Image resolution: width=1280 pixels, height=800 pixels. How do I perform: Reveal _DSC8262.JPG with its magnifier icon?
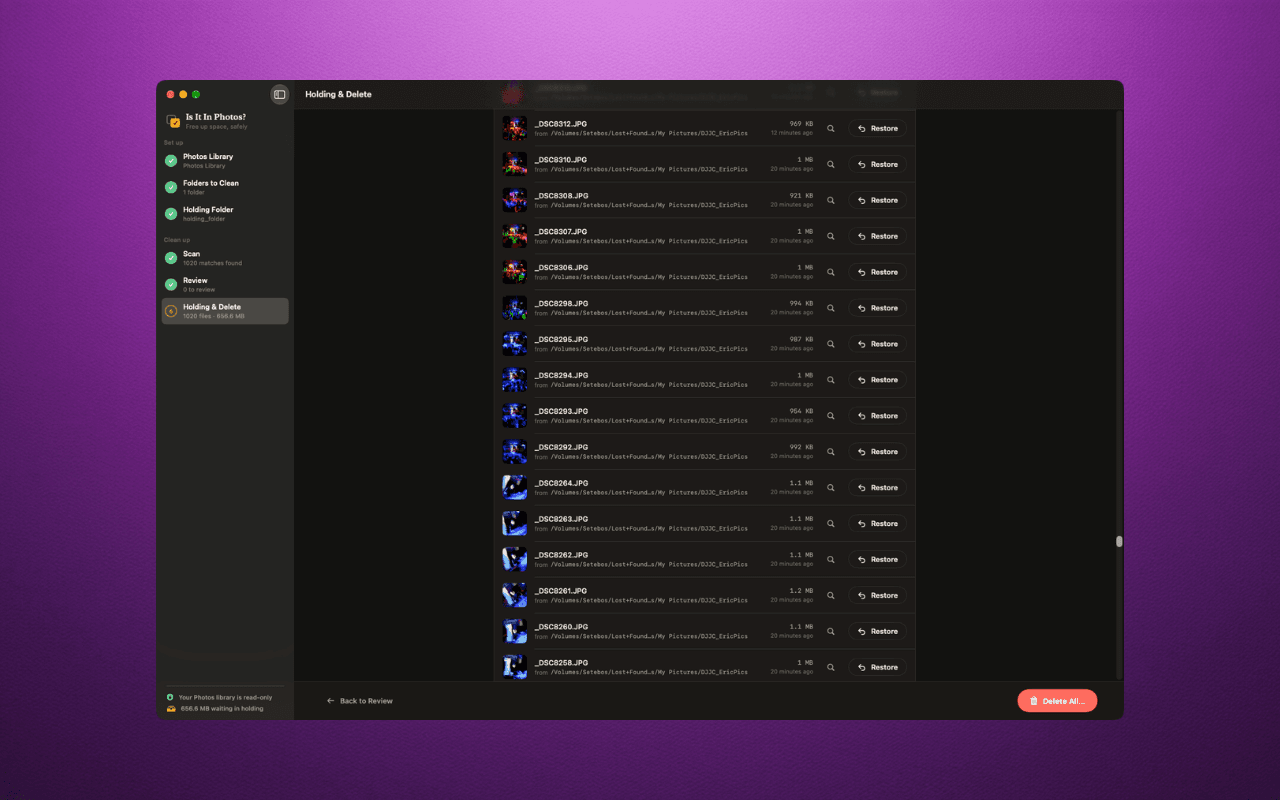(830, 560)
